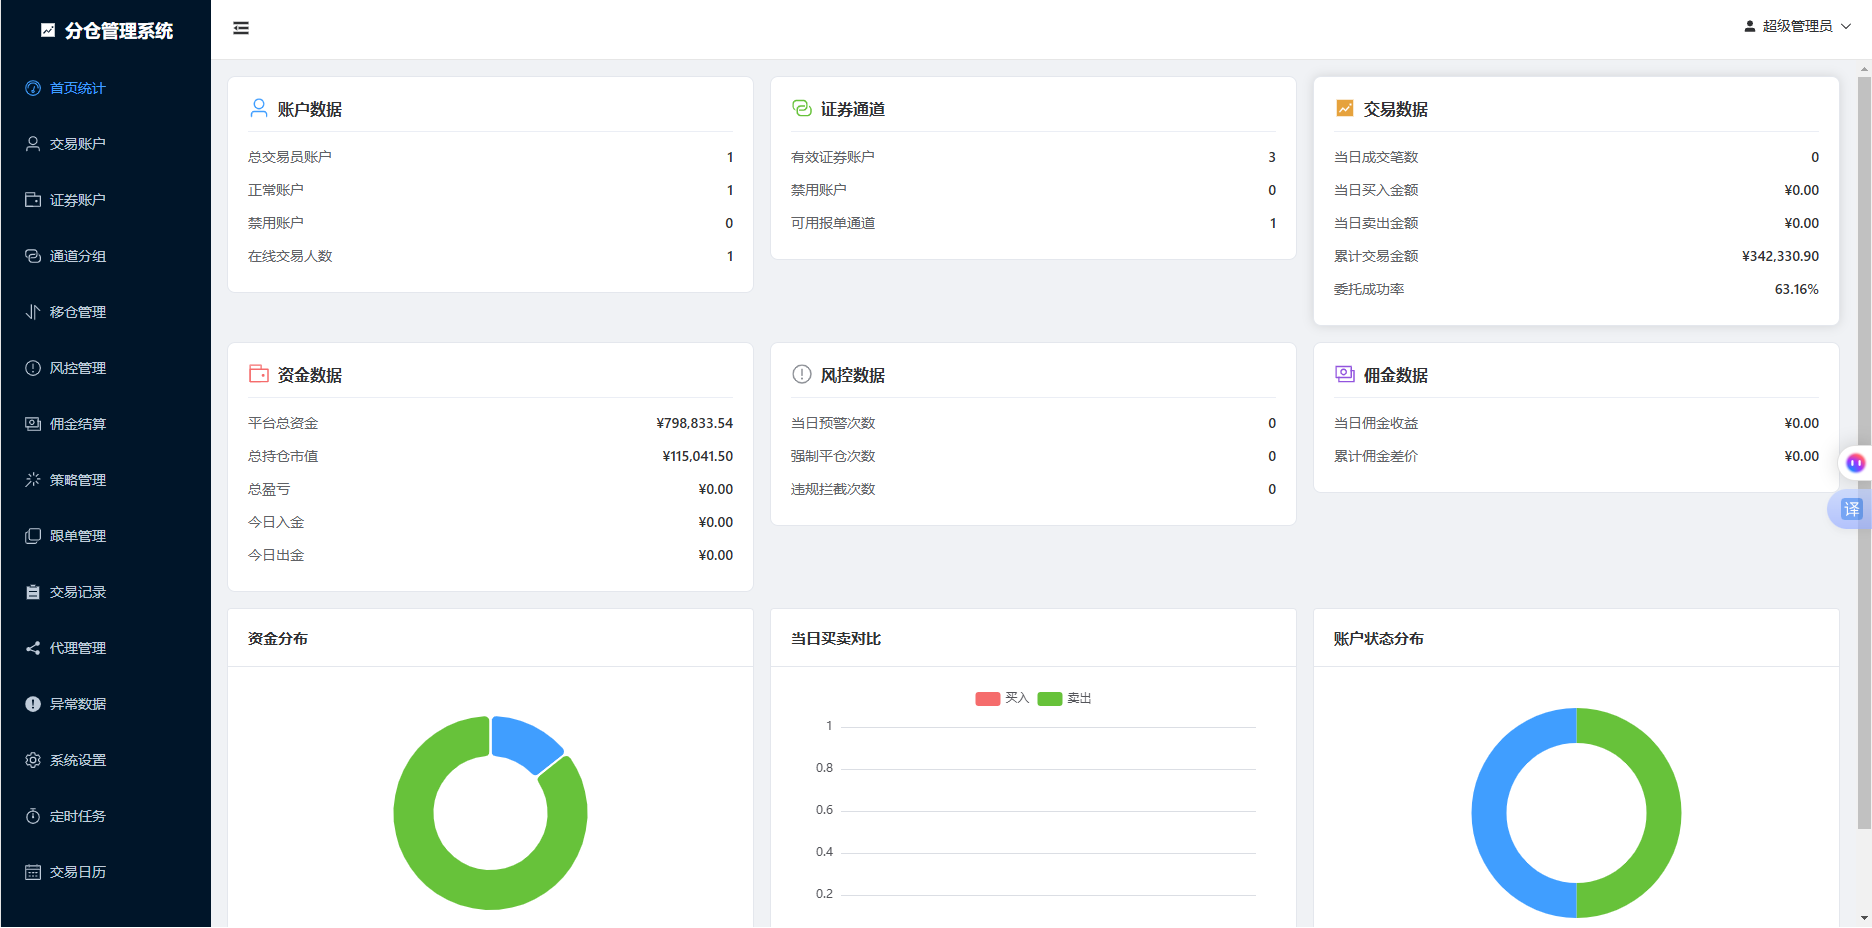Click the 策略管理 icon in sidebar
The height and width of the screenshot is (928, 1872).
(33, 480)
